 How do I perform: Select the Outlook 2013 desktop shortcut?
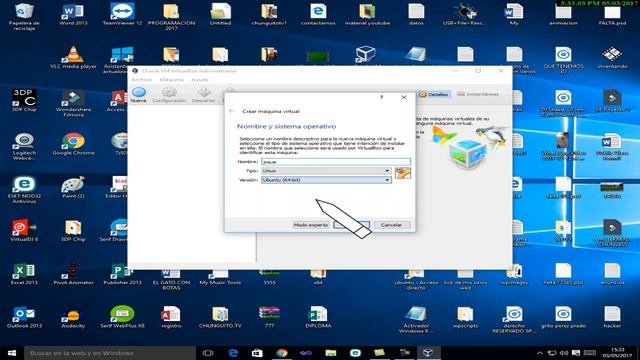[24, 317]
